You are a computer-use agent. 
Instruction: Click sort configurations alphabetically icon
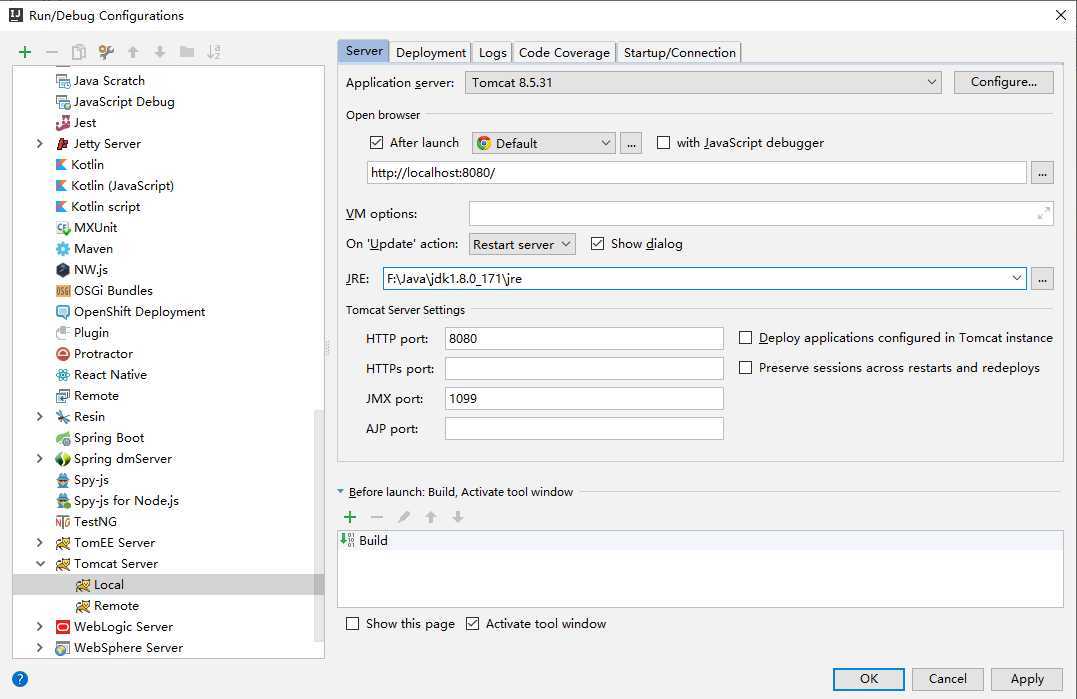pyautogui.click(x=214, y=52)
